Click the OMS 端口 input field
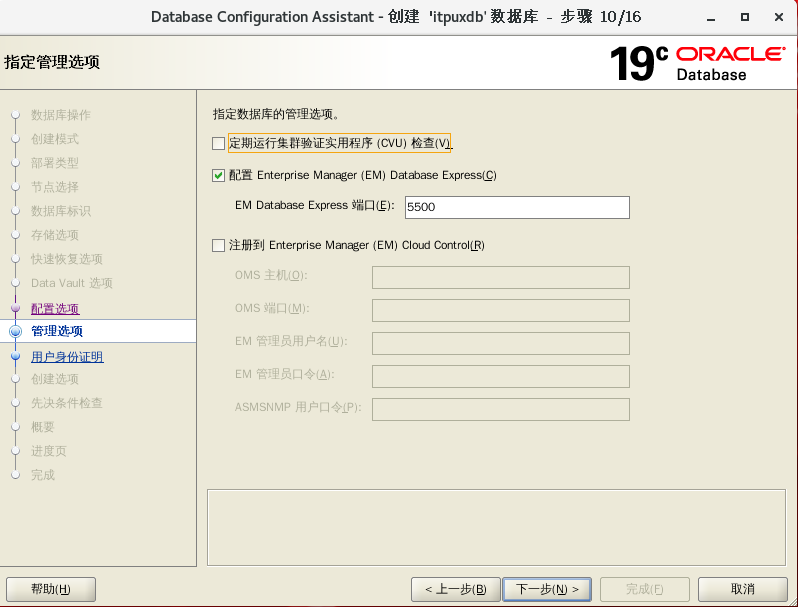Screen dimensions: 798x607 (501, 310)
